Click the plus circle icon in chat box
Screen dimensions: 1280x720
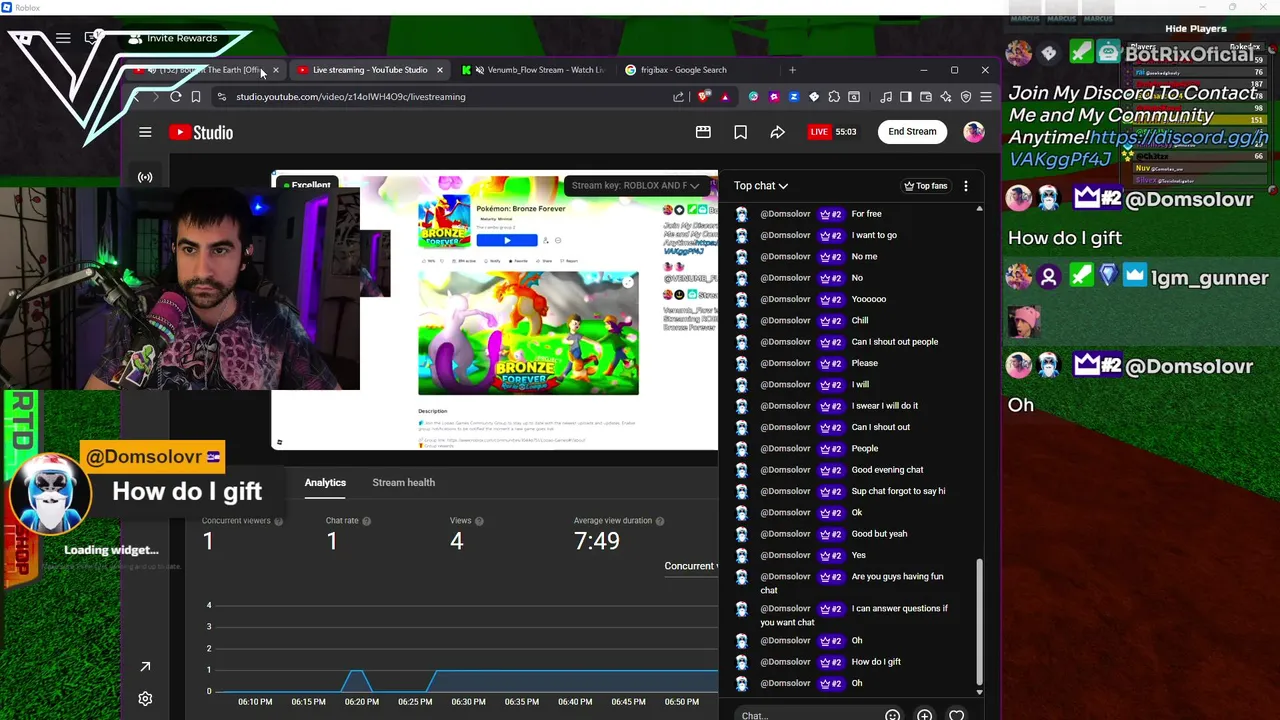pyautogui.click(x=924, y=715)
